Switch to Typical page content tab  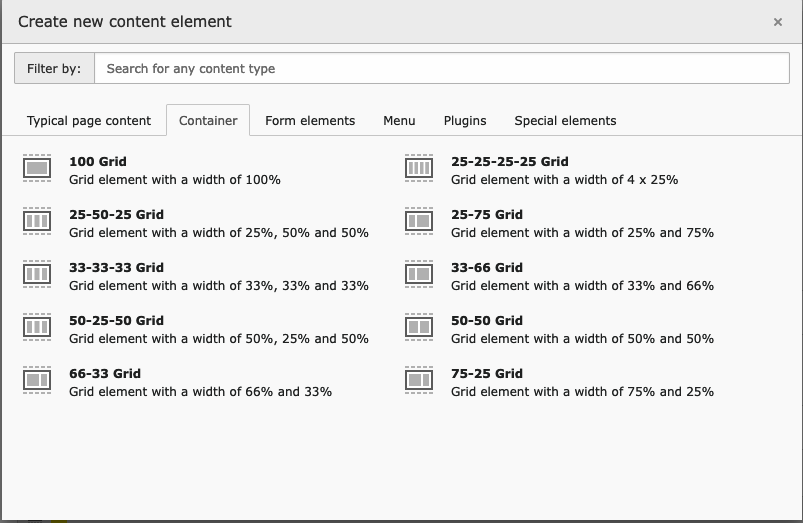click(89, 121)
